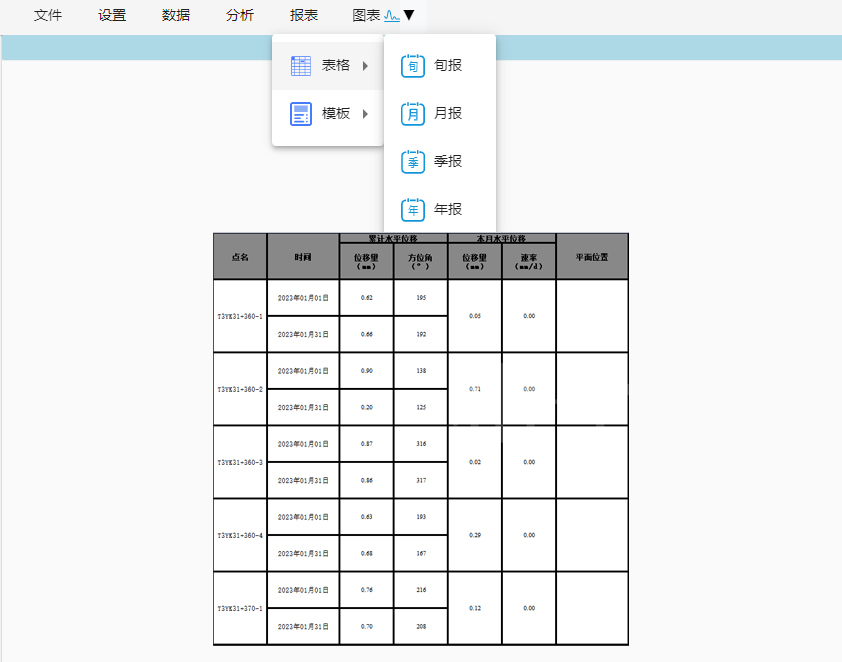
Task: Click the 模板 template icon
Action: click(x=301, y=114)
